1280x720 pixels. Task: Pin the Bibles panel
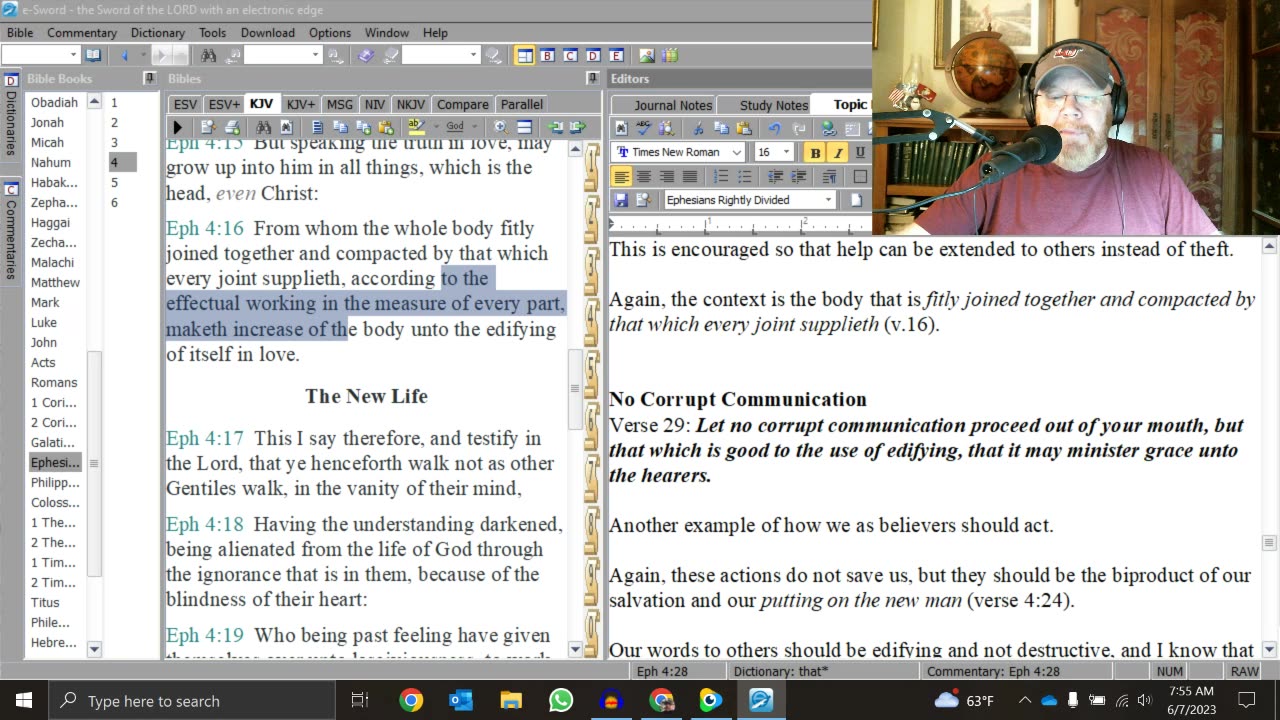click(593, 78)
